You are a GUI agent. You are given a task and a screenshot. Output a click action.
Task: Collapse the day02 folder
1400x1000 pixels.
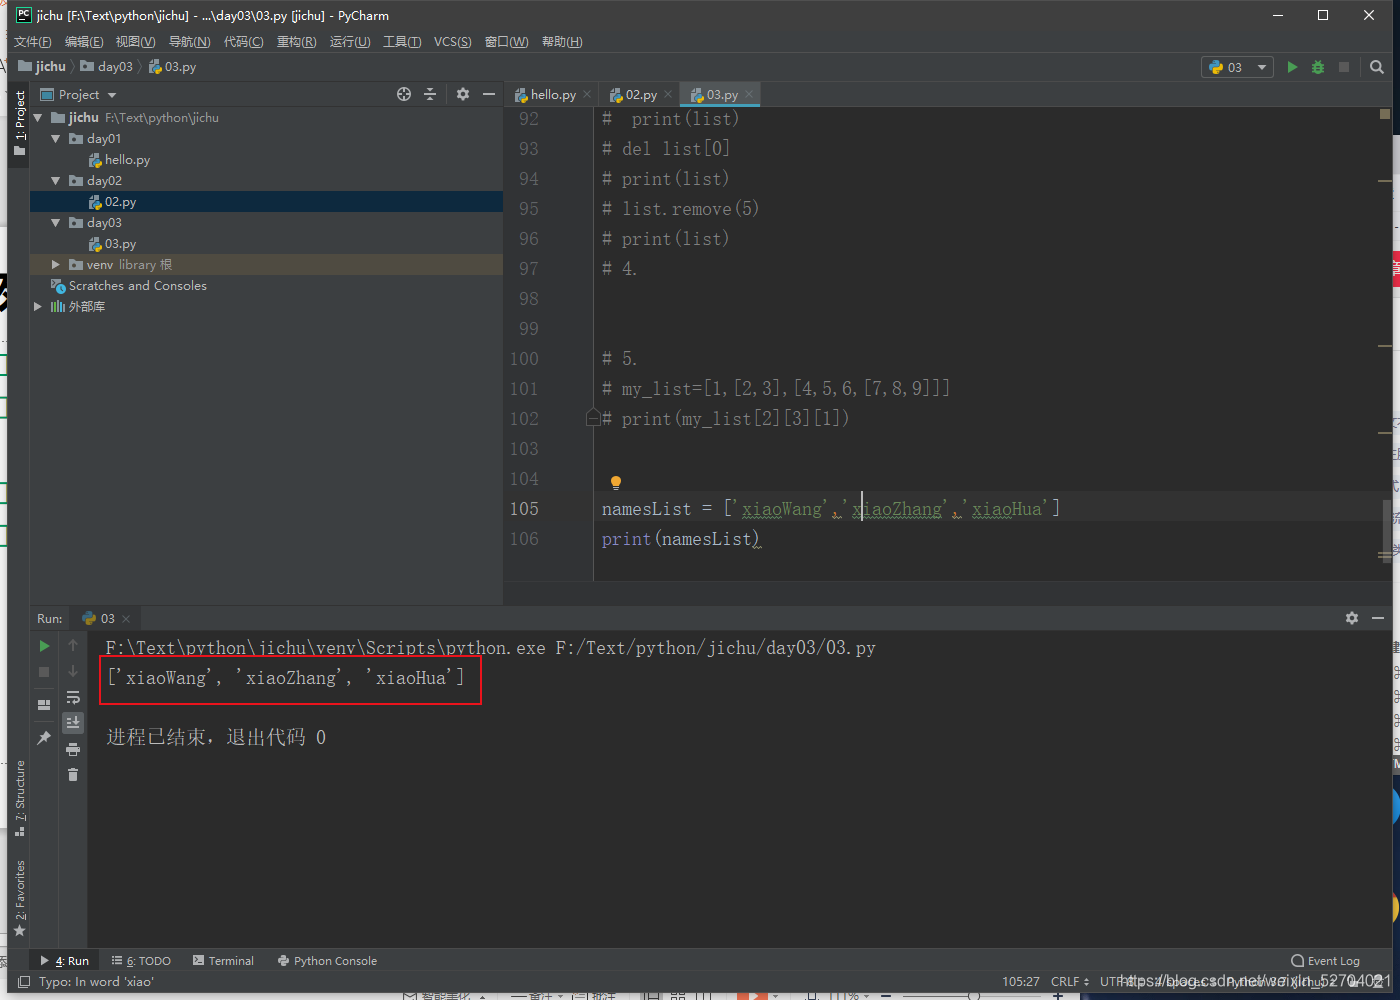tap(56, 180)
